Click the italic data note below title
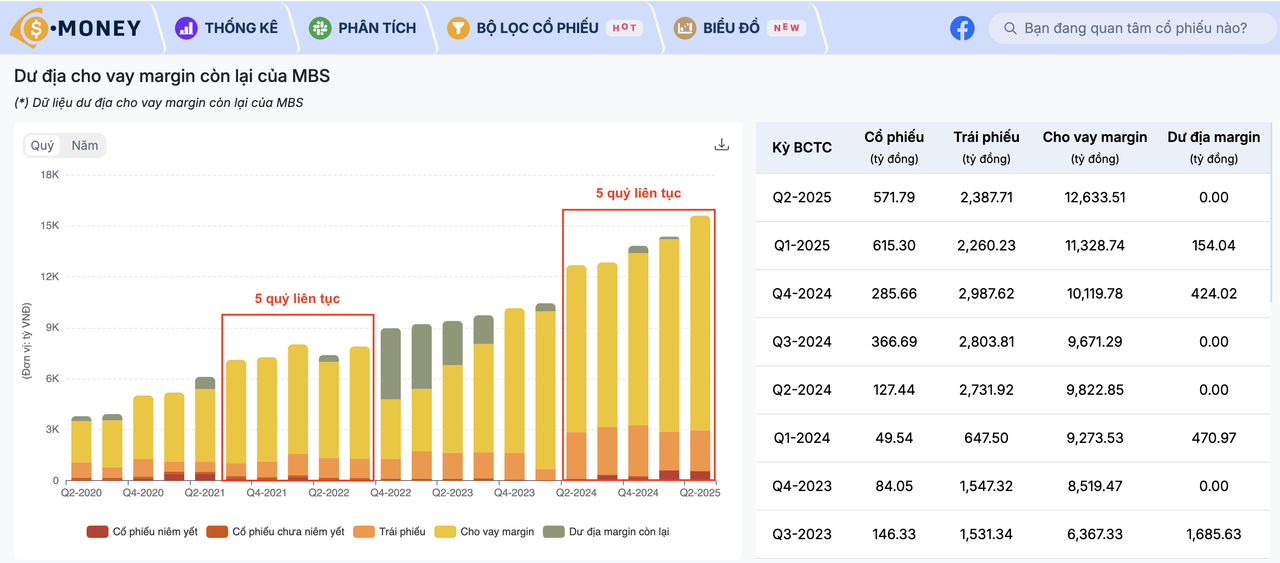 pyautogui.click(x=159, y=102)
